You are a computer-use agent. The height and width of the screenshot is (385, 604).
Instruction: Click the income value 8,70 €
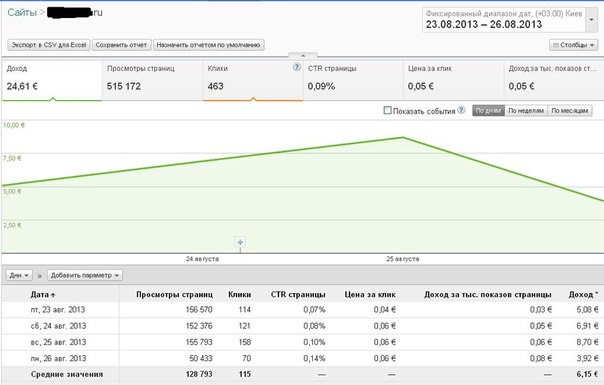click(x=587, y=342)
